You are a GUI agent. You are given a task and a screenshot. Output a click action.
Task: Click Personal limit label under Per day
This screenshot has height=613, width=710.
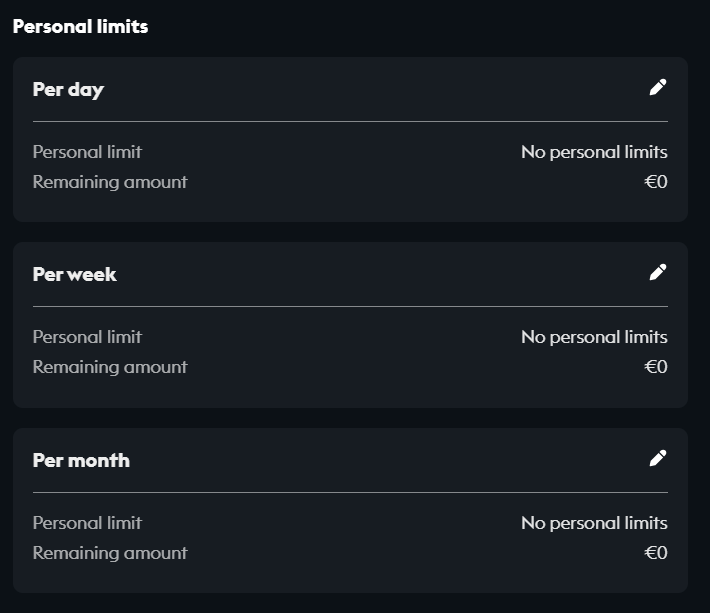[x=87, y=152]
